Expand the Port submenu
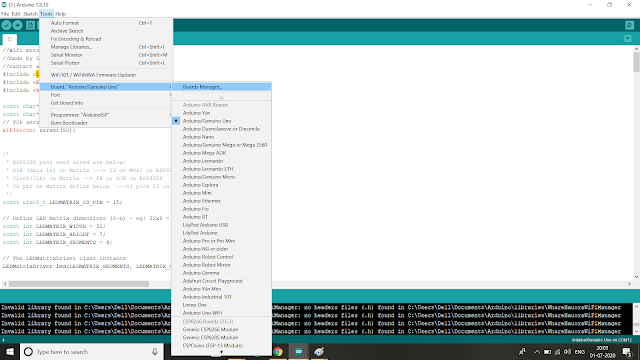640x360 pixels. click(x=106, y=95)
